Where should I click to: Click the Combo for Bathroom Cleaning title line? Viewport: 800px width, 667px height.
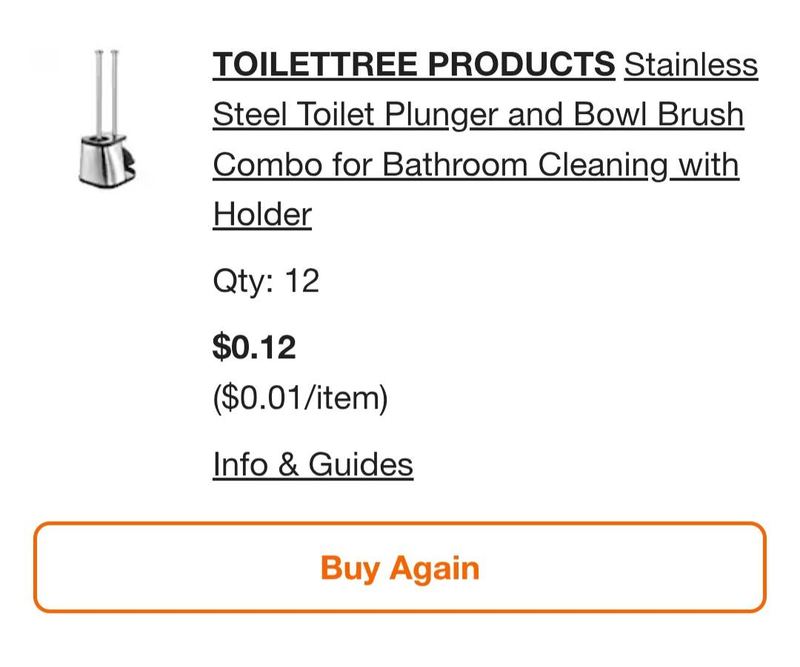point(476,165)
